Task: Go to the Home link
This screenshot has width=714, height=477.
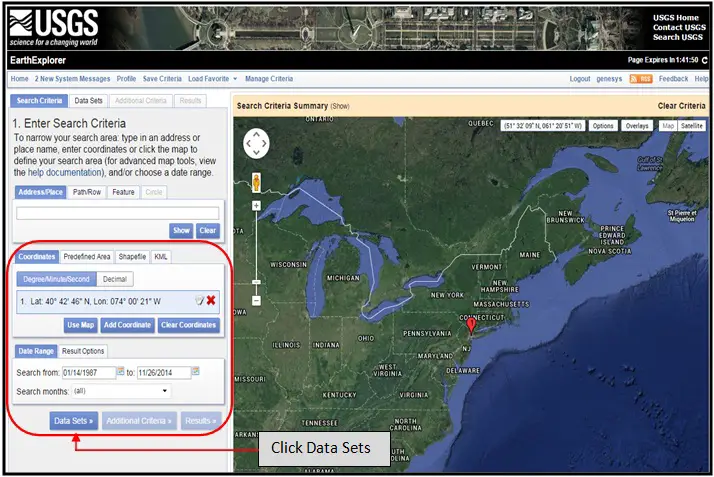Action: [20, 79]
